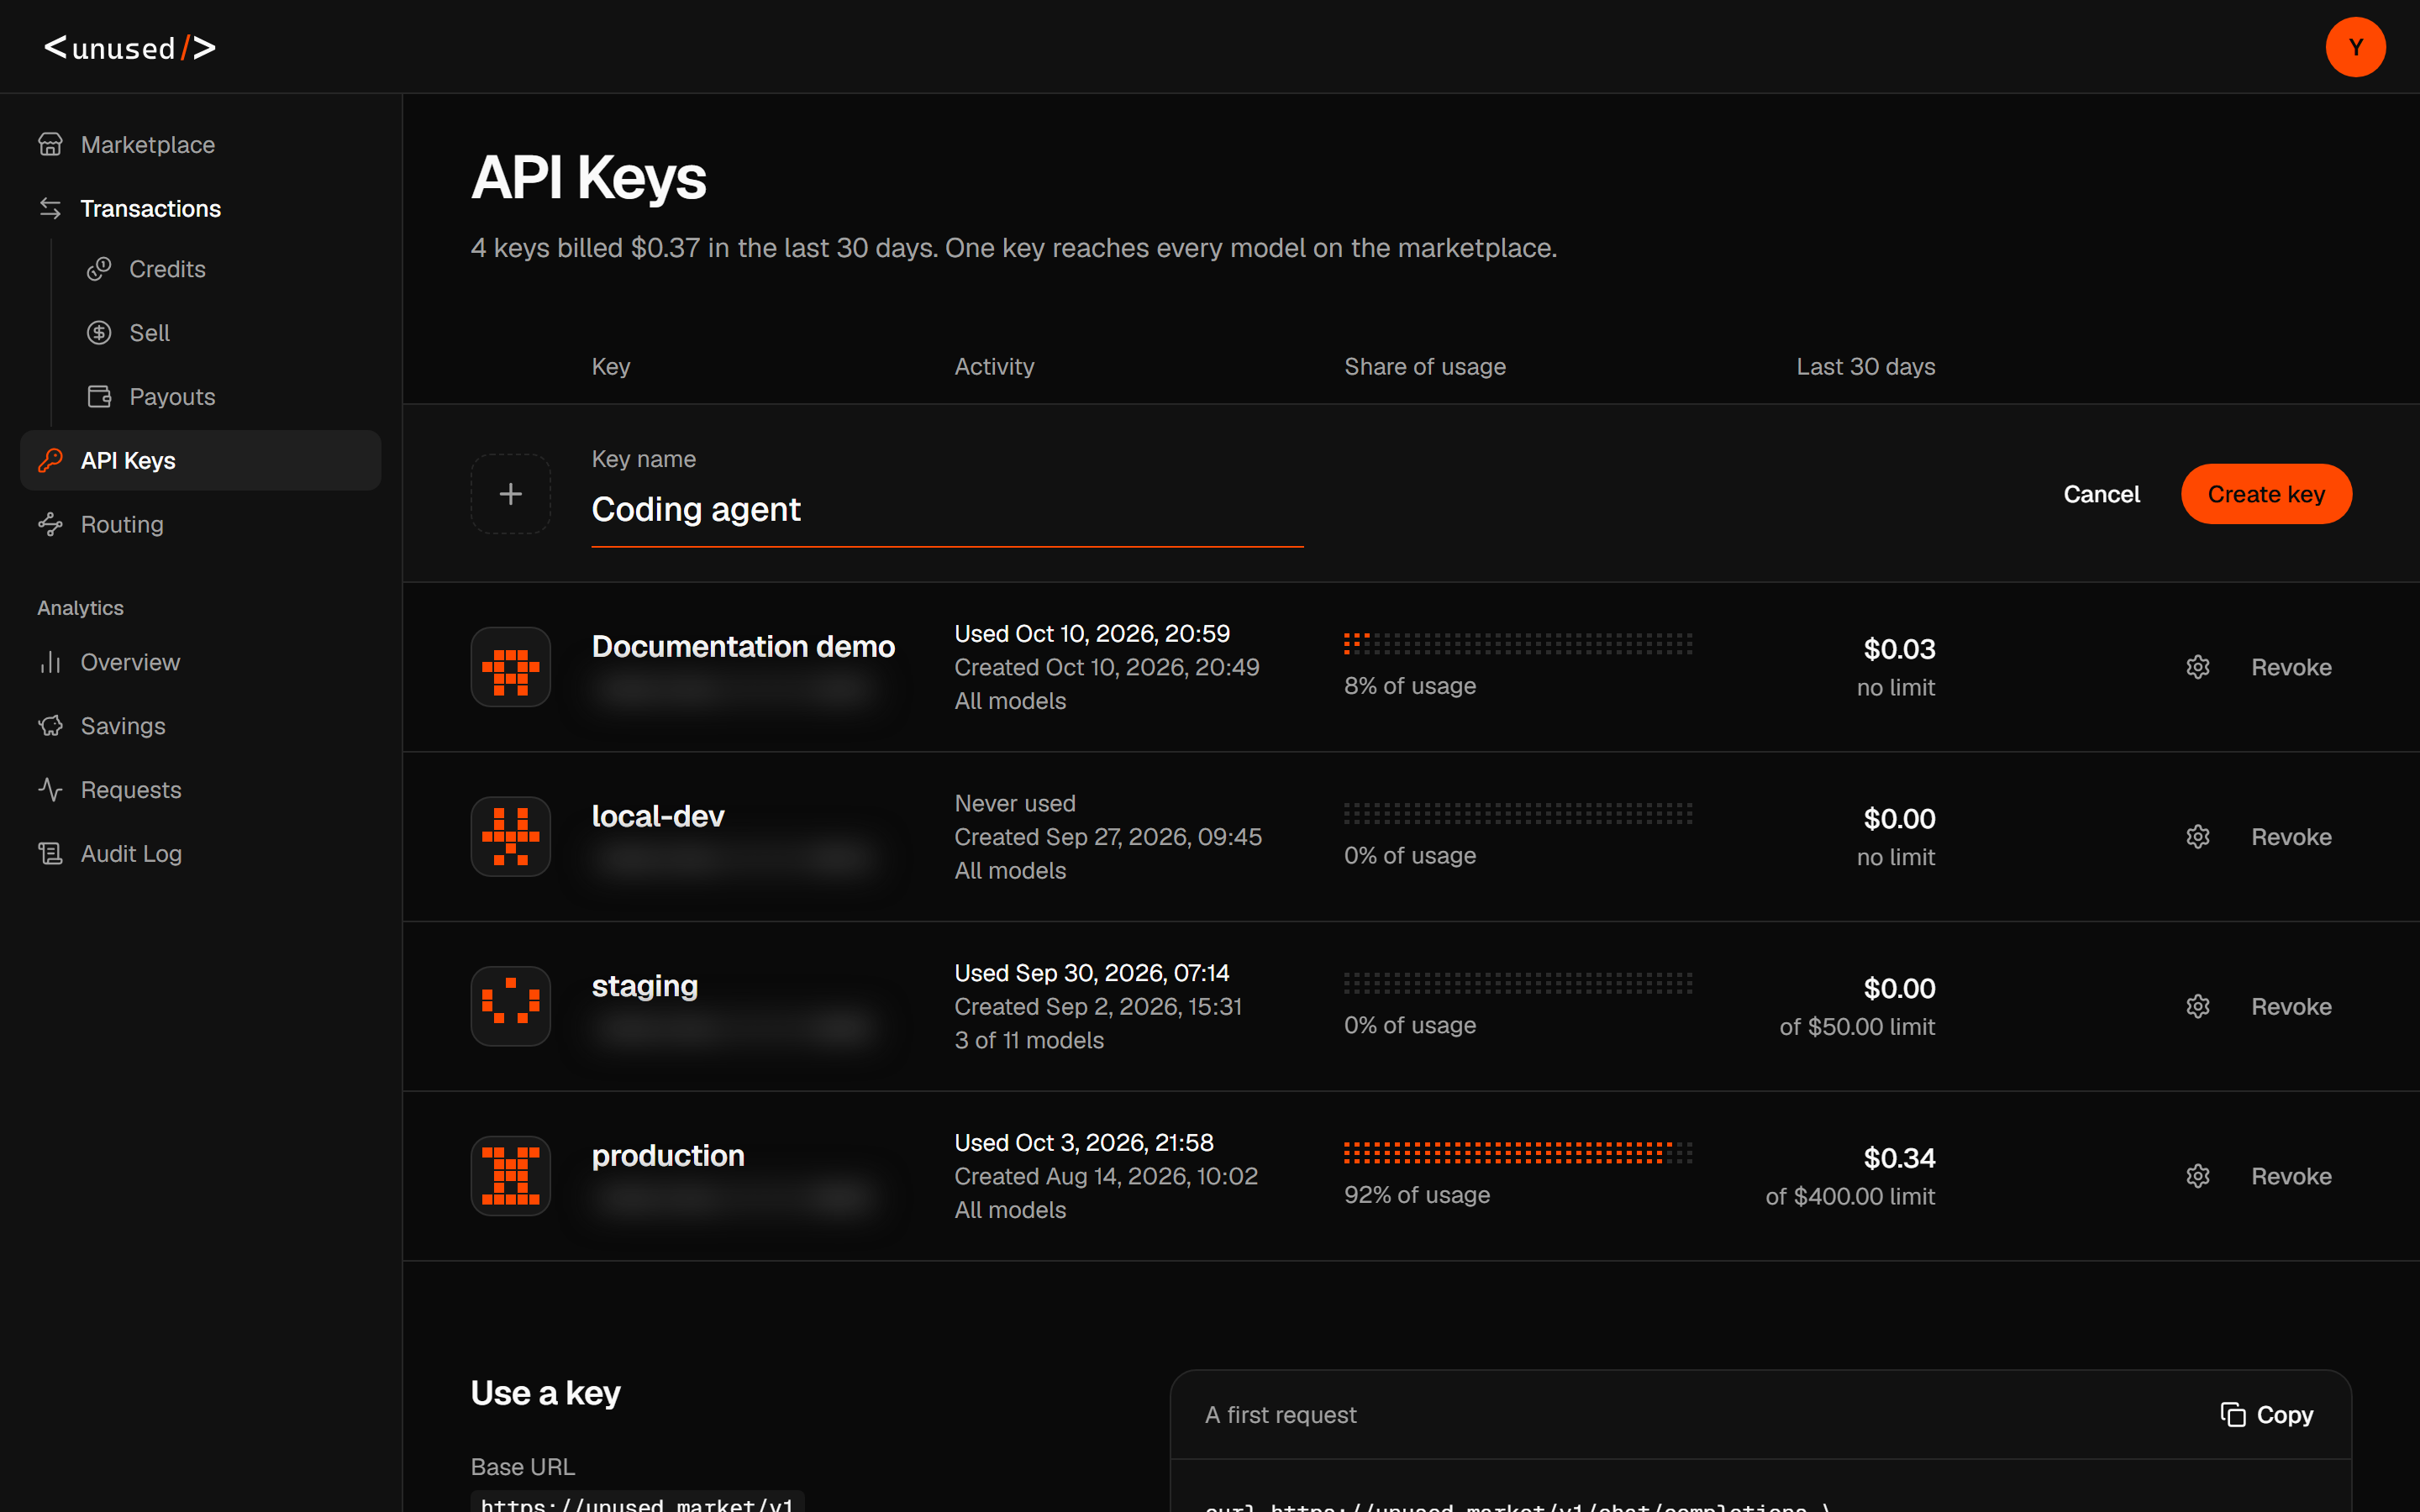The height and width of the screenshot is (1512, 2420).
Task: Click the Documentation demo key name
Action: 743,646
